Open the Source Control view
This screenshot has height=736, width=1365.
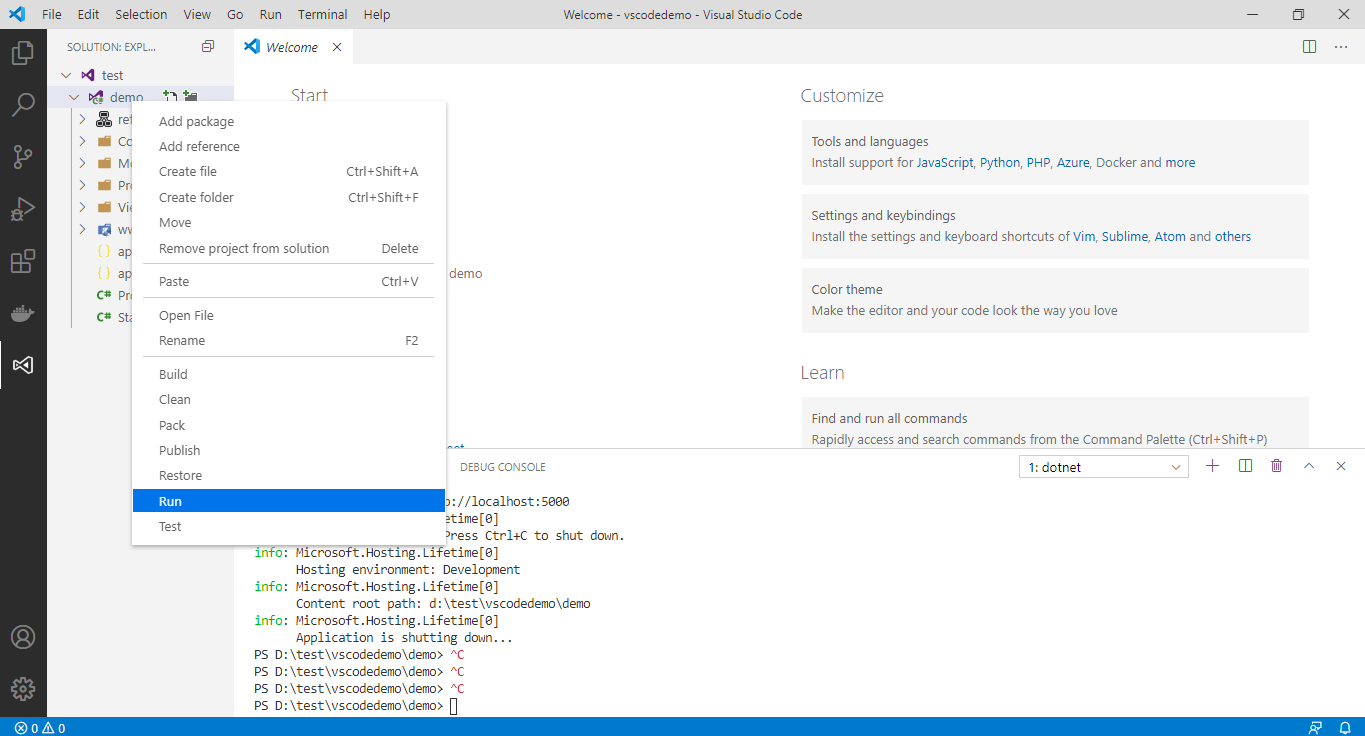coord(23,157)
